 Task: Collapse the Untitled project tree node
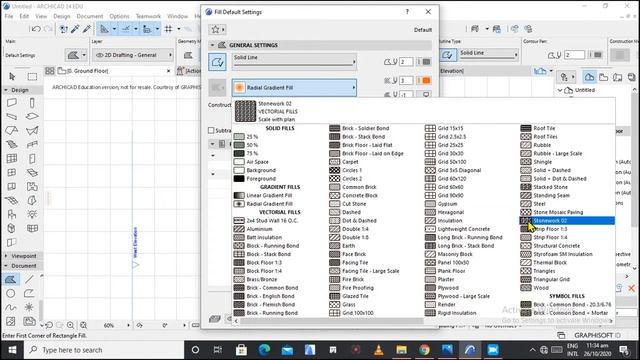560,90
